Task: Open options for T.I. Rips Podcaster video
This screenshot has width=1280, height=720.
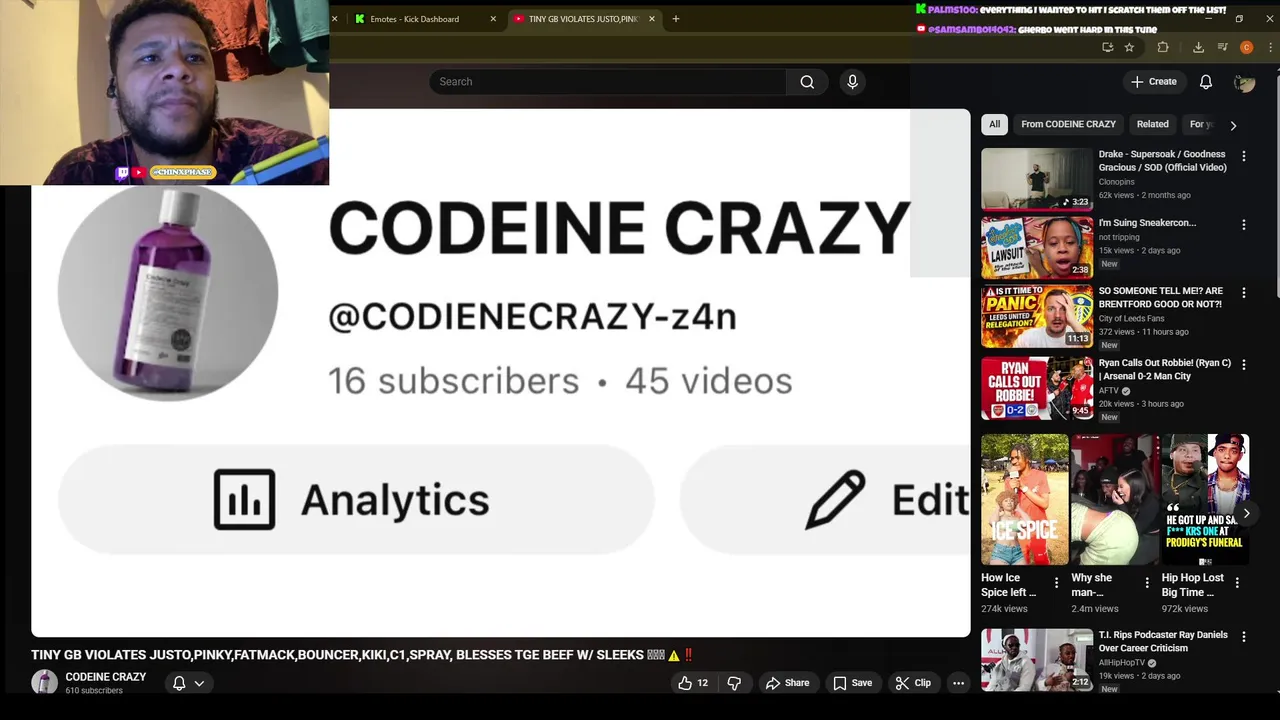Action: click(x=1244, y=637)
